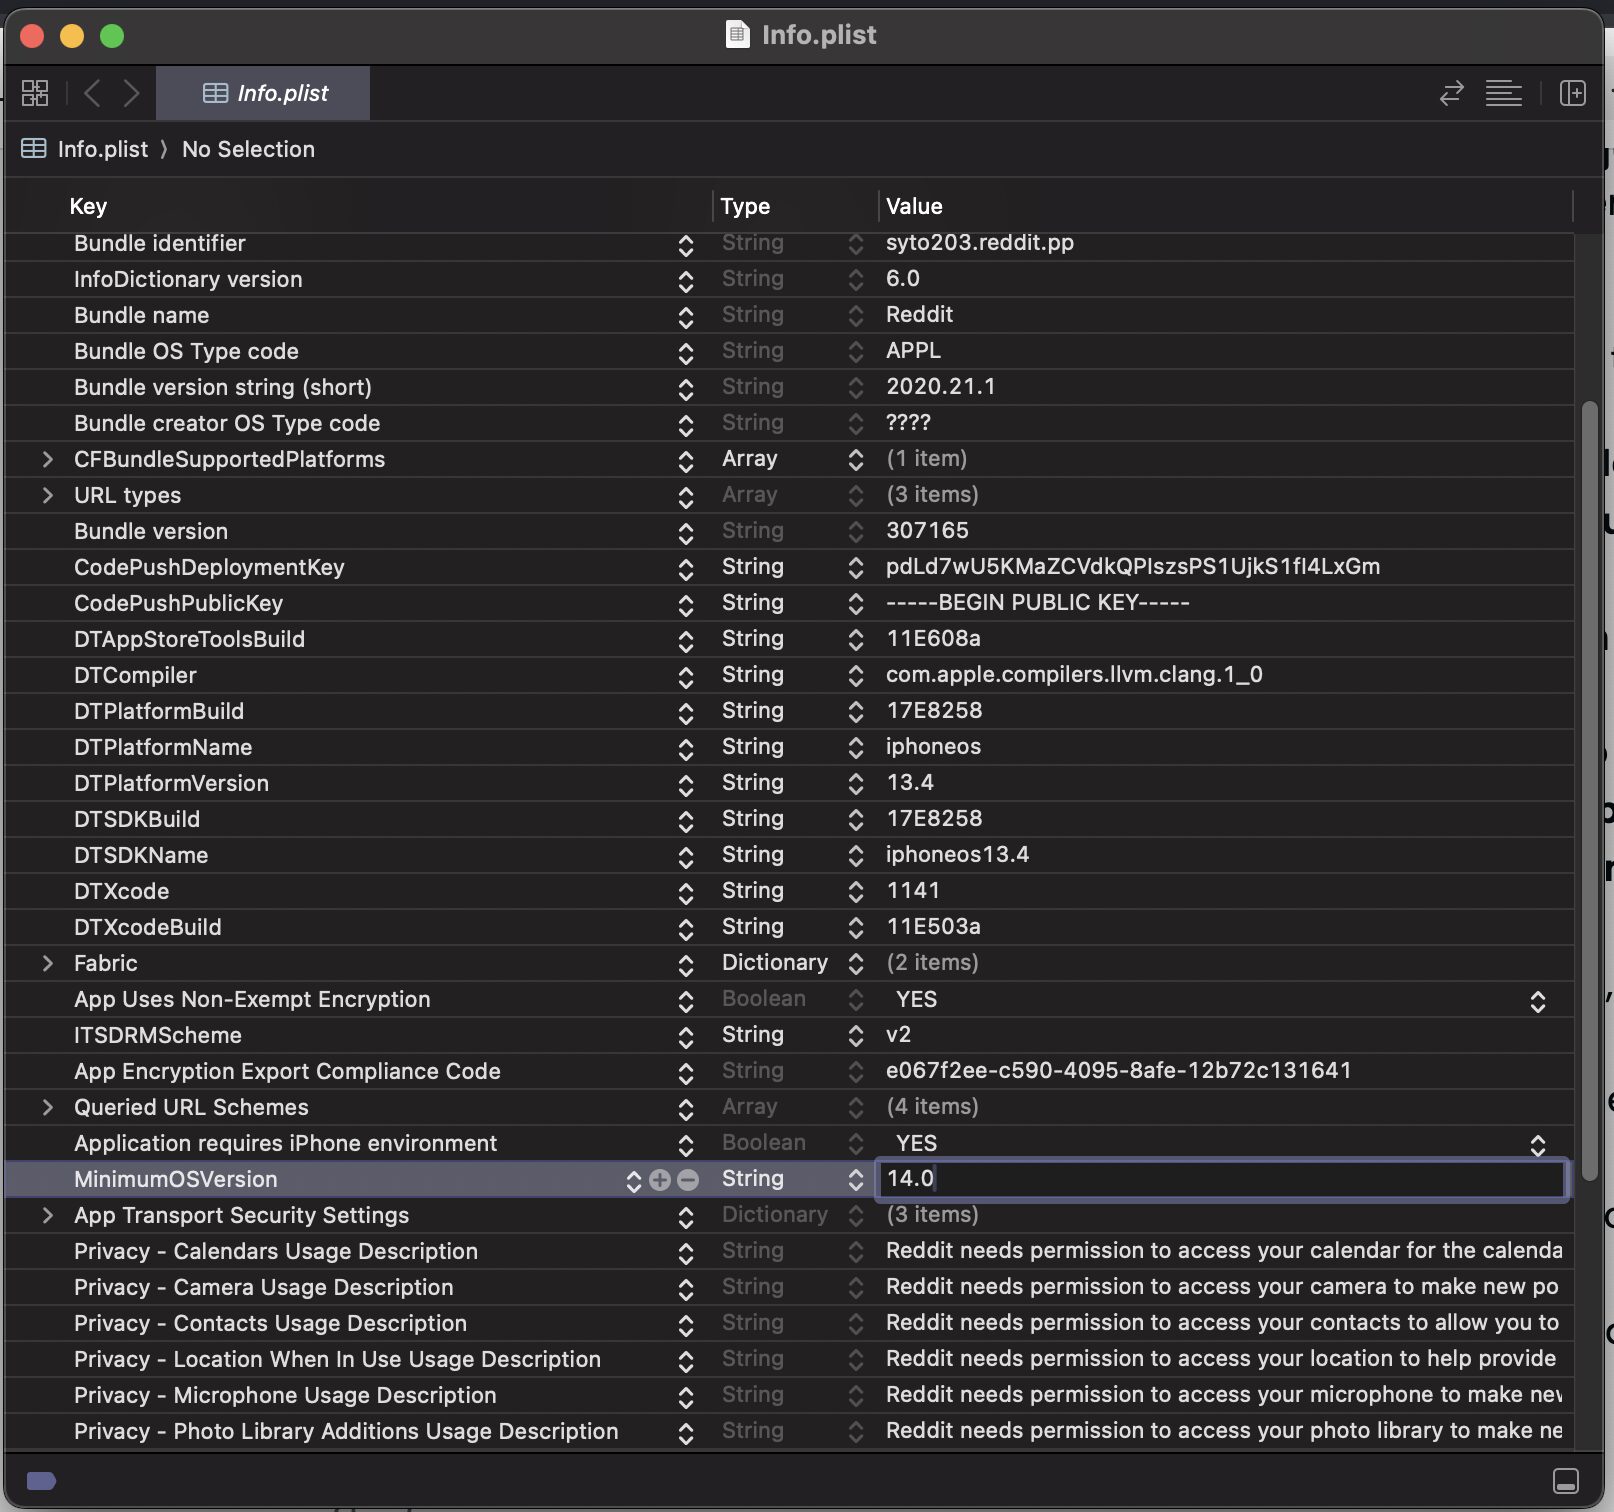Click the MinimumOSVersion value field 14.0
The height and width of the screenshot is (1512, 1614).
[1222, 1179]
